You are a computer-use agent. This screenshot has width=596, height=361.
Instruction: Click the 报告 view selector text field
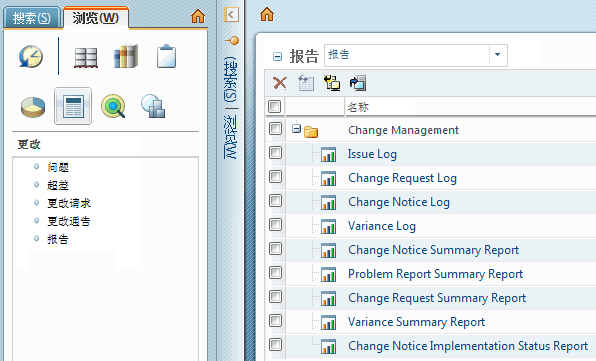pyautogui.click(x=407, y=55)
